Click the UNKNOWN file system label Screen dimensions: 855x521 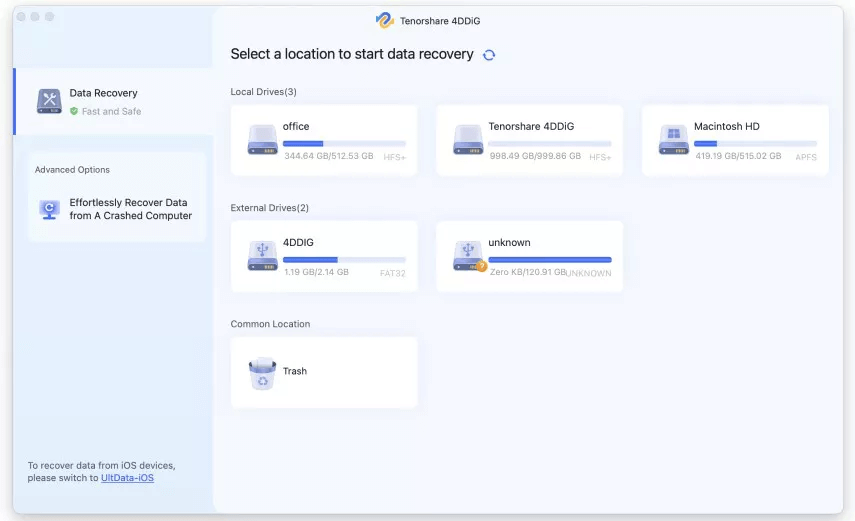588,273
